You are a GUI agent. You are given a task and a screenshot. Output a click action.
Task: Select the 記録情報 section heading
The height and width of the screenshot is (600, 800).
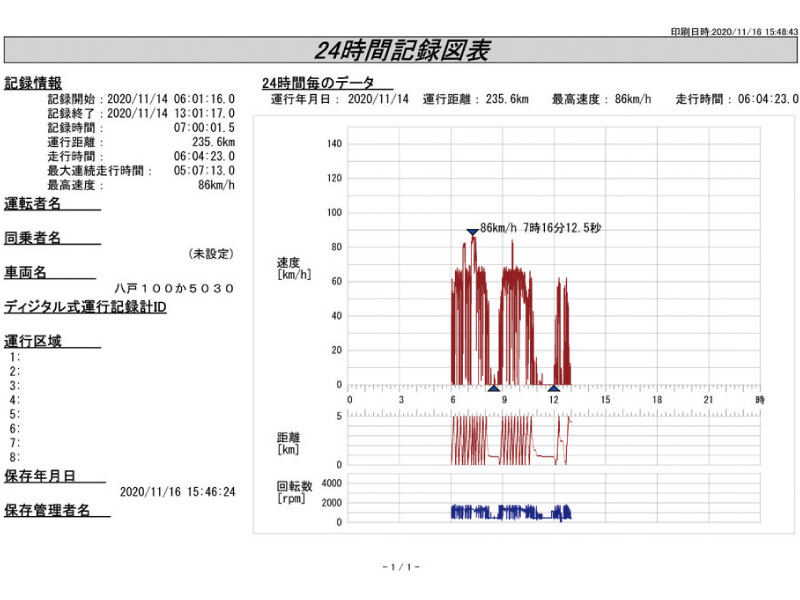(x=33, y=83)
